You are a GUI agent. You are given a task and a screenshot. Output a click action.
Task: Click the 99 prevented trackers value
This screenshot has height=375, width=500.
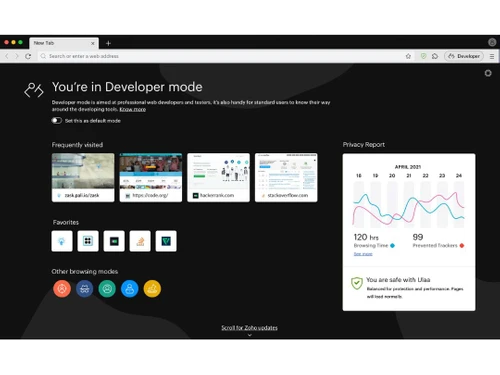click(418, 237)
